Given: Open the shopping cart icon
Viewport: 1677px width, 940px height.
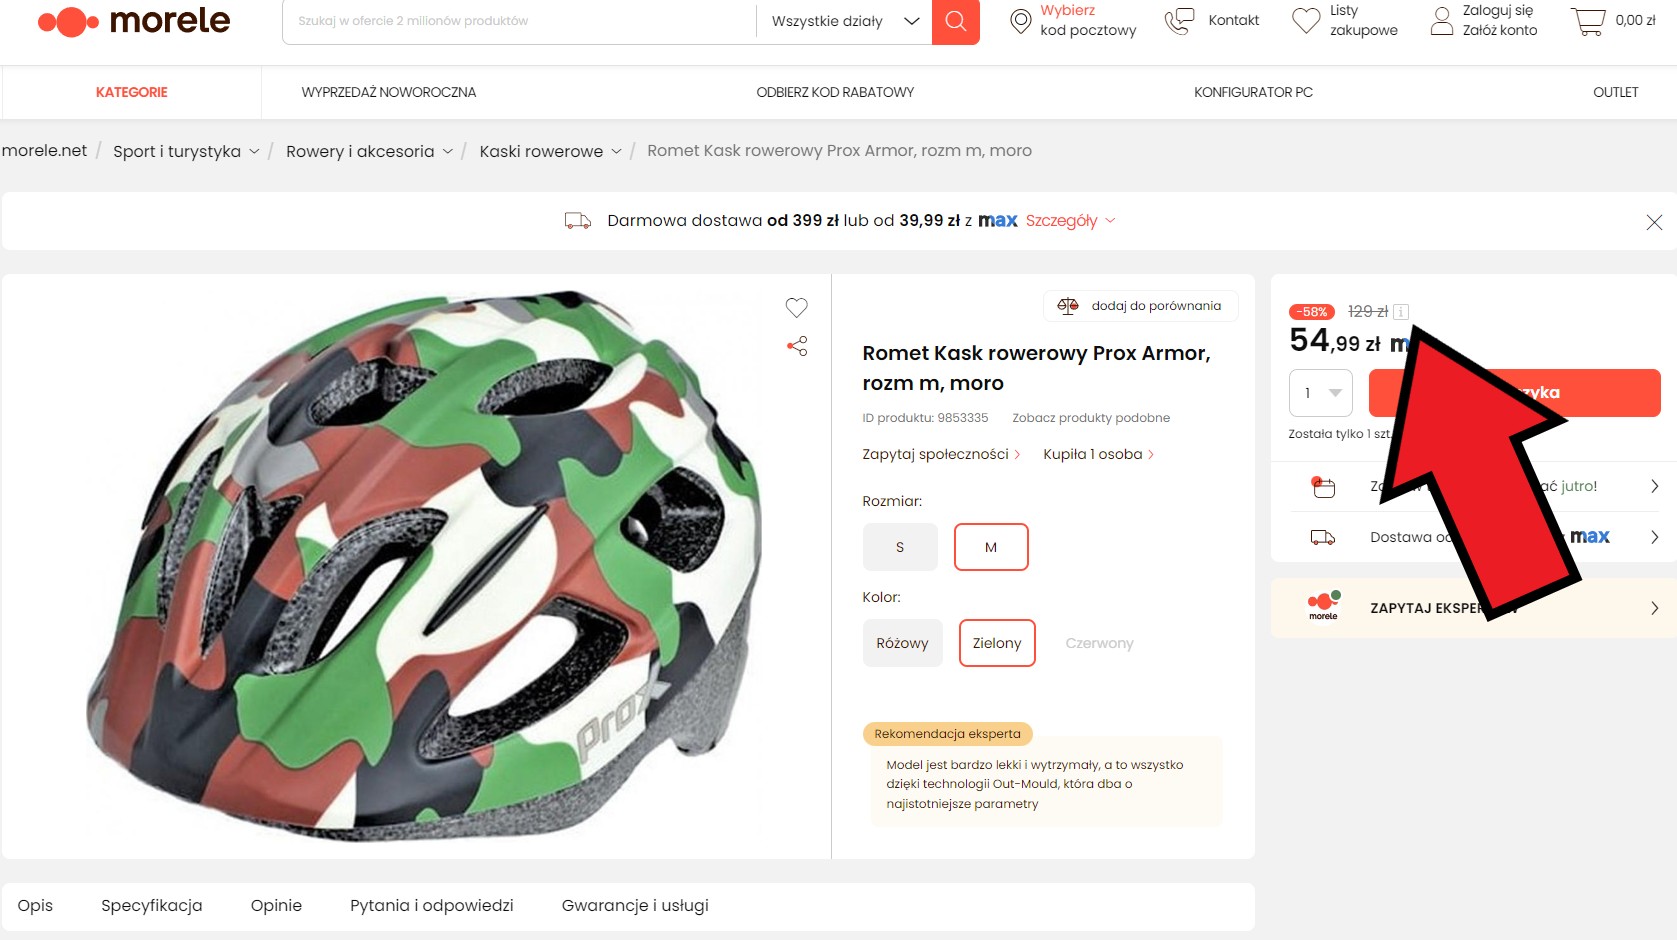Looking at the screenshot, I should click(x=1588, y=21).
